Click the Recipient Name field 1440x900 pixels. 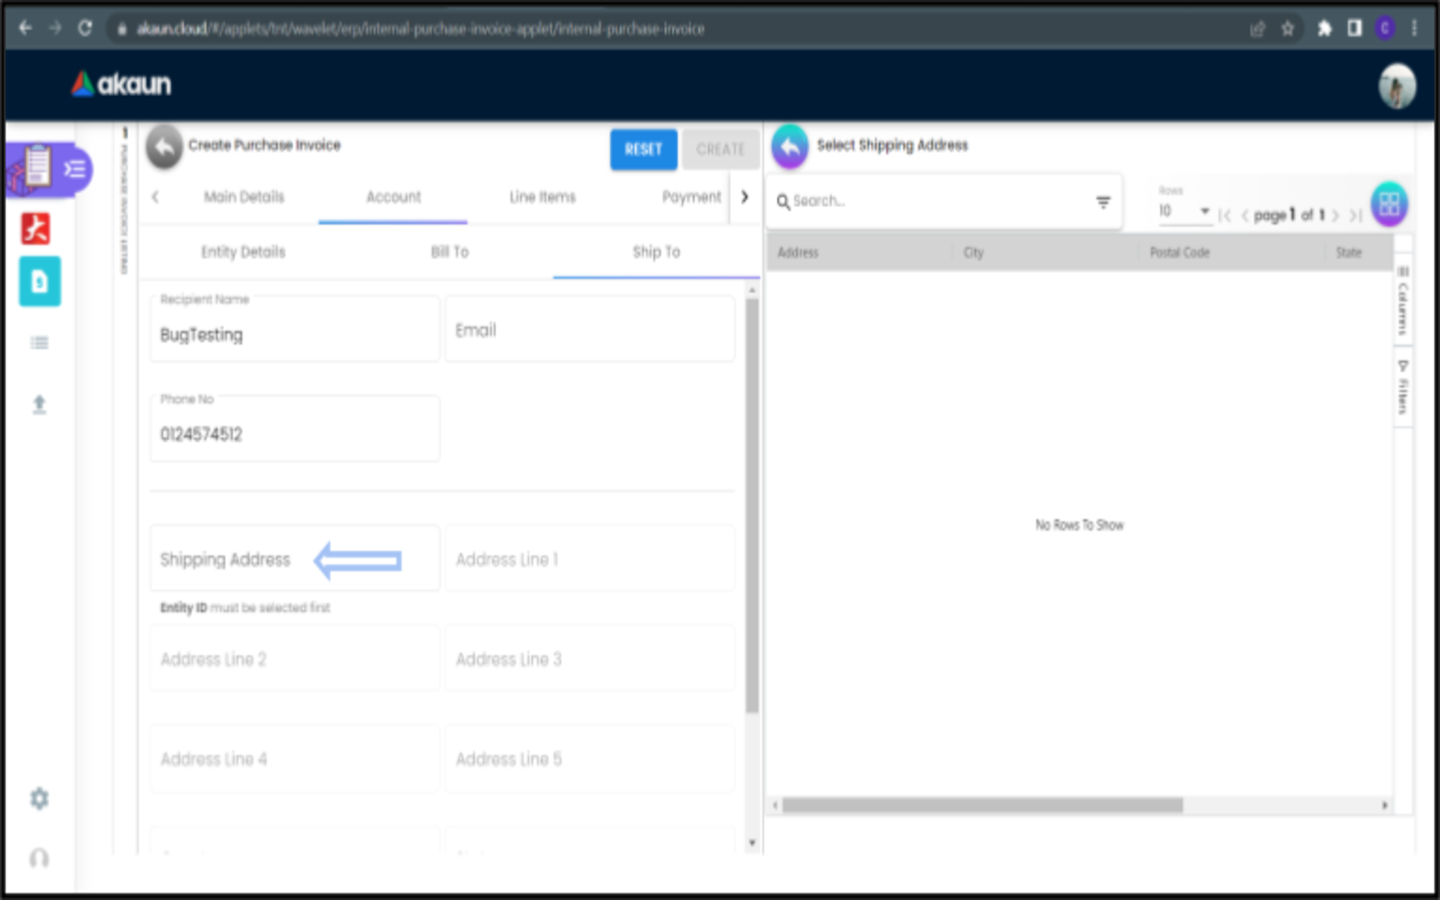[295, 329]
